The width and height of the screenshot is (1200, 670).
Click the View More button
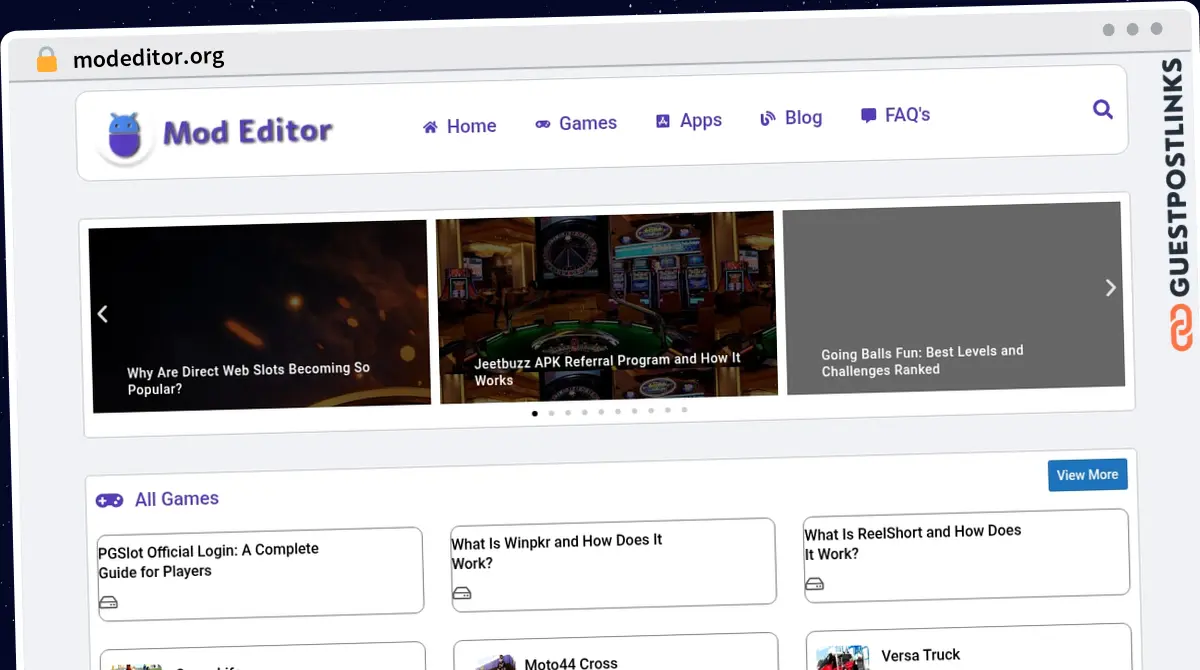click(1088, 475)
